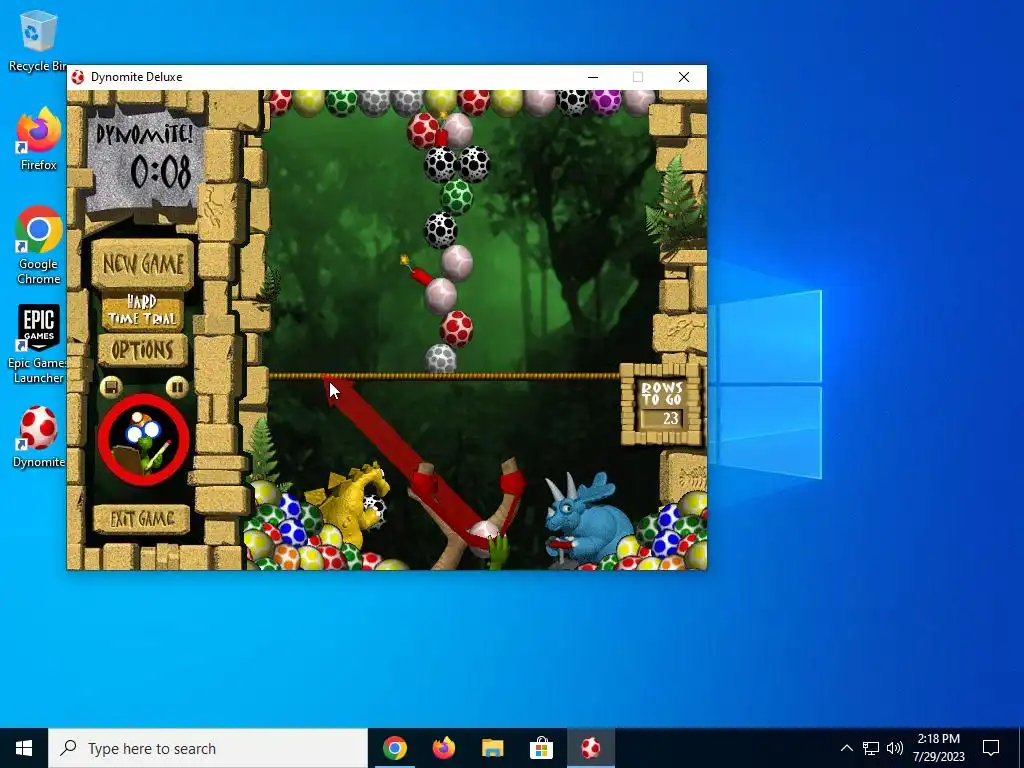Click the lone green spotted egg in column
This screenshot has height=768, width=1024.
pyautogui.click(x=456, y=196)
